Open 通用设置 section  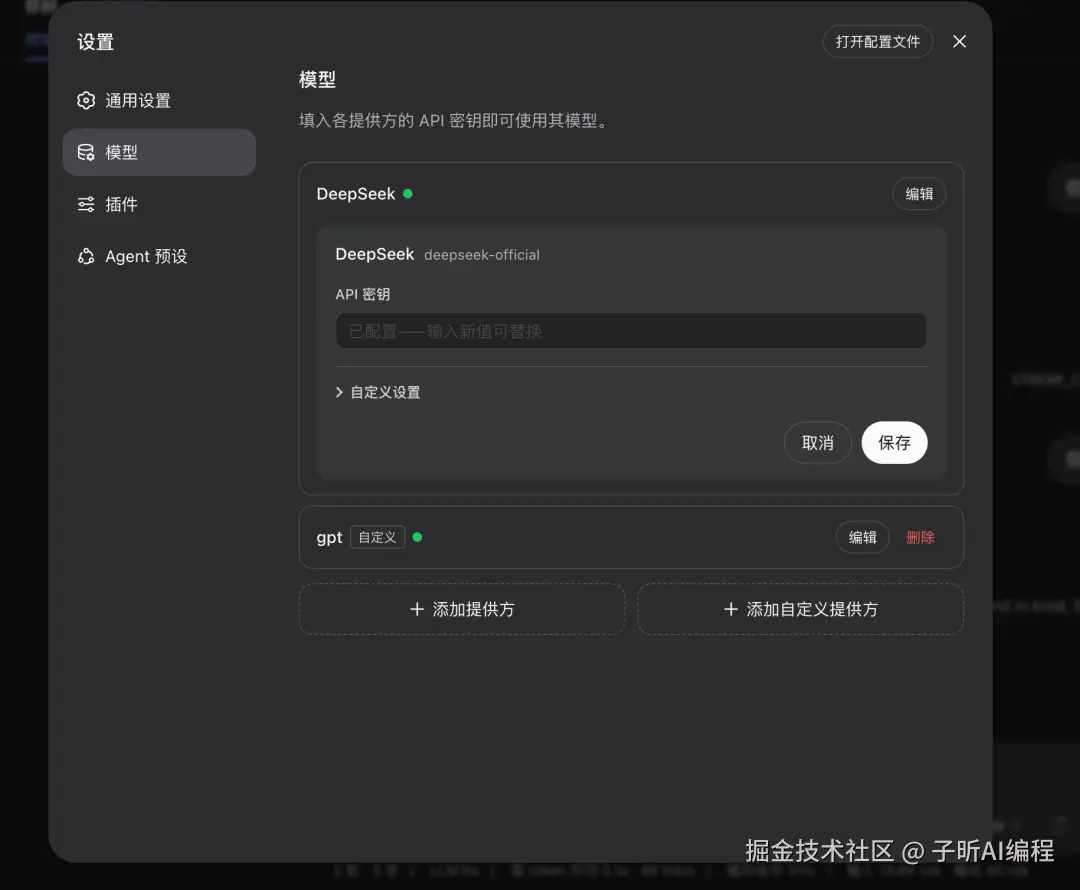point(159,101)
